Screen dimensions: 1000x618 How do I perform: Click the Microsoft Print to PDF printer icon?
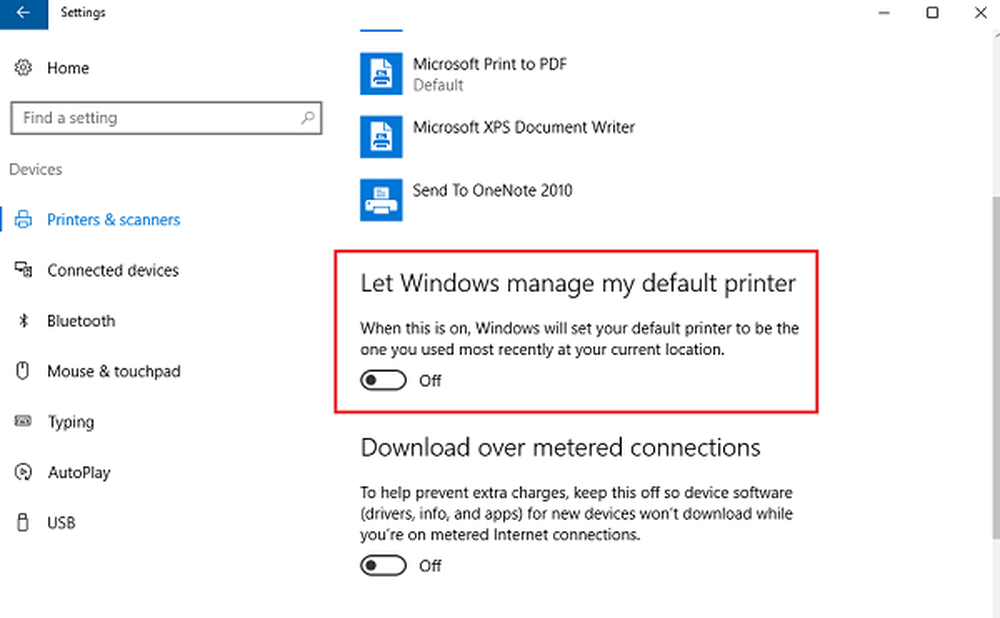point(381,74)
